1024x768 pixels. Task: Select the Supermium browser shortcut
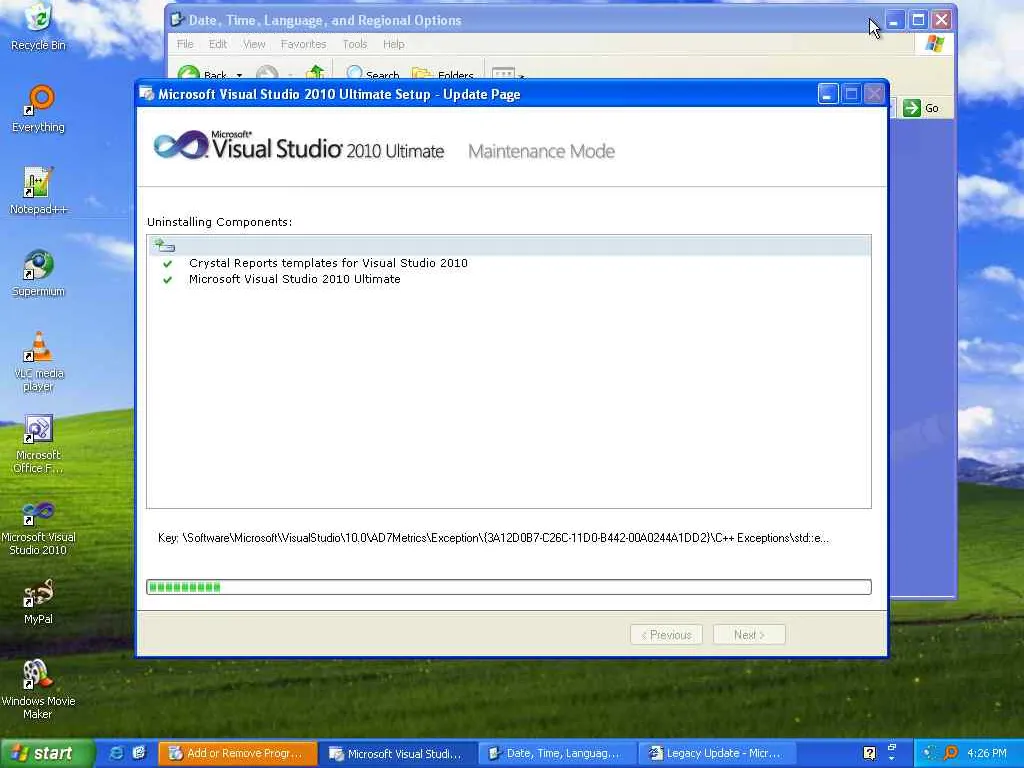pos(39,273)
